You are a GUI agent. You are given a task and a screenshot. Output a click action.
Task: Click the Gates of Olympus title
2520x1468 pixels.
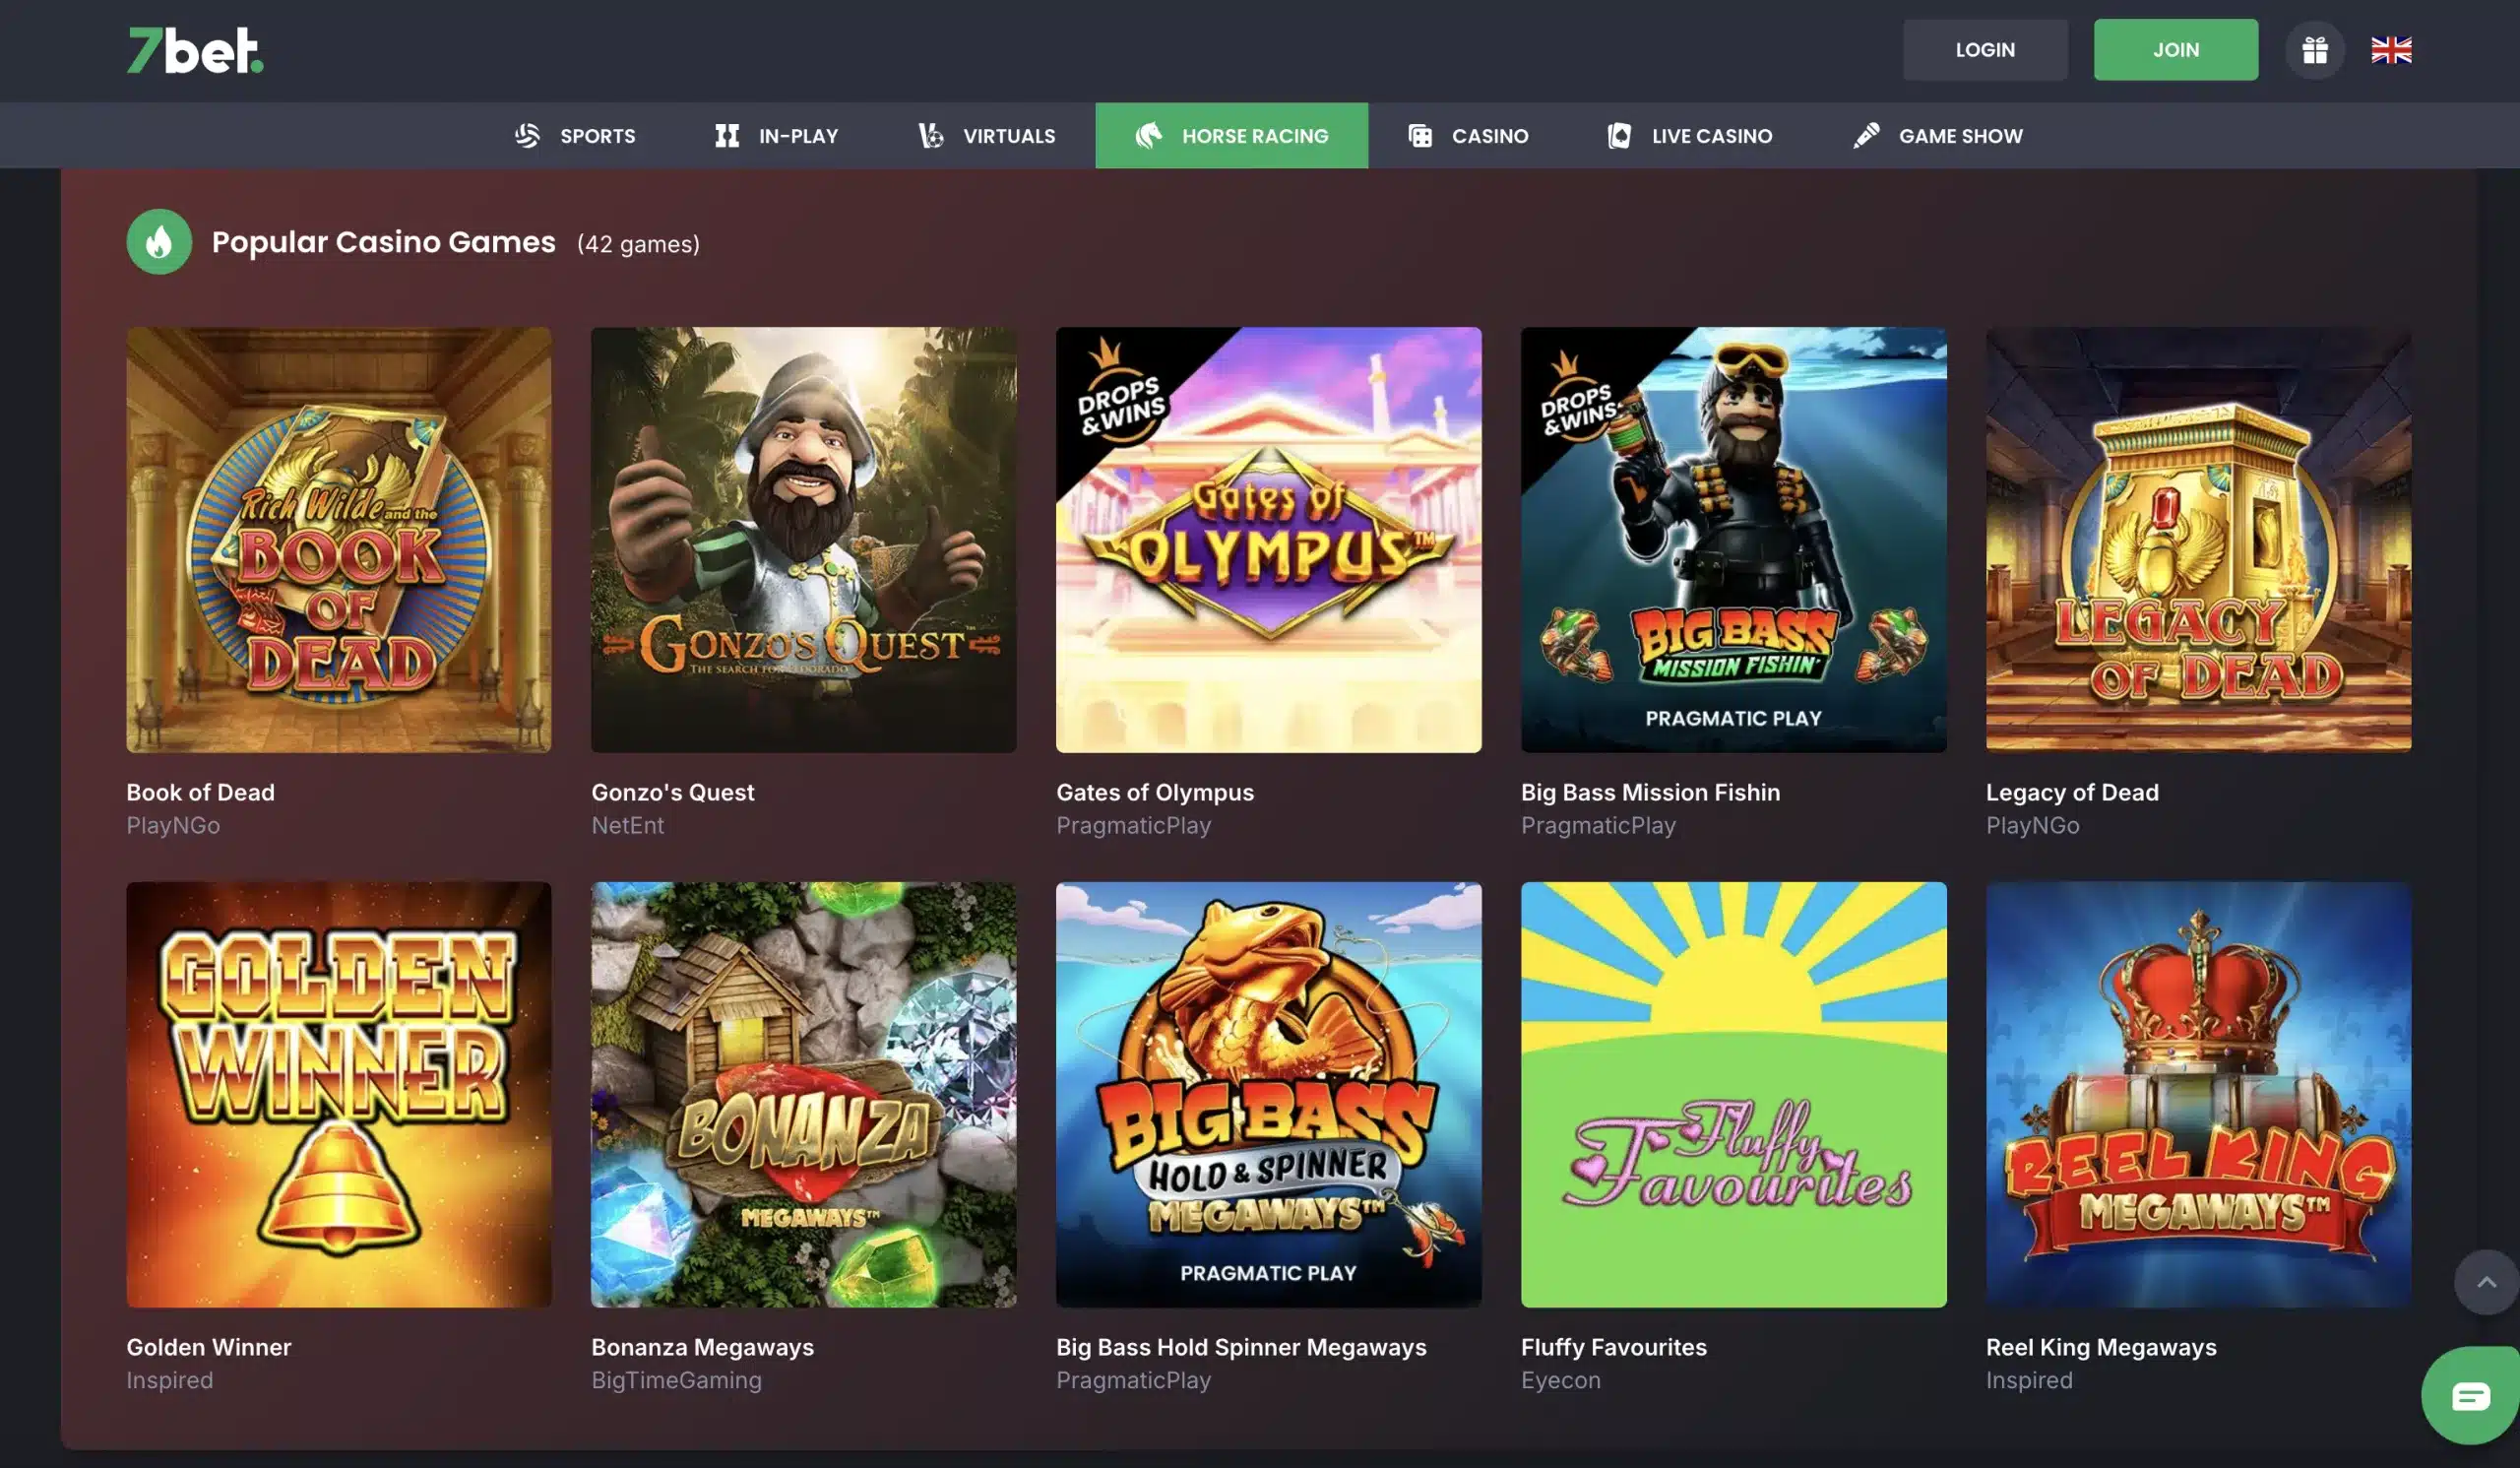tap(1155, 792)
